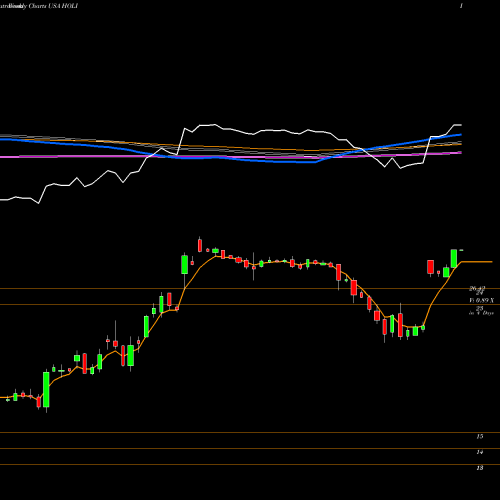This screenshot has height=500, width=500.
Task: Click the '15' price axis label
Action: click(480, 436)
